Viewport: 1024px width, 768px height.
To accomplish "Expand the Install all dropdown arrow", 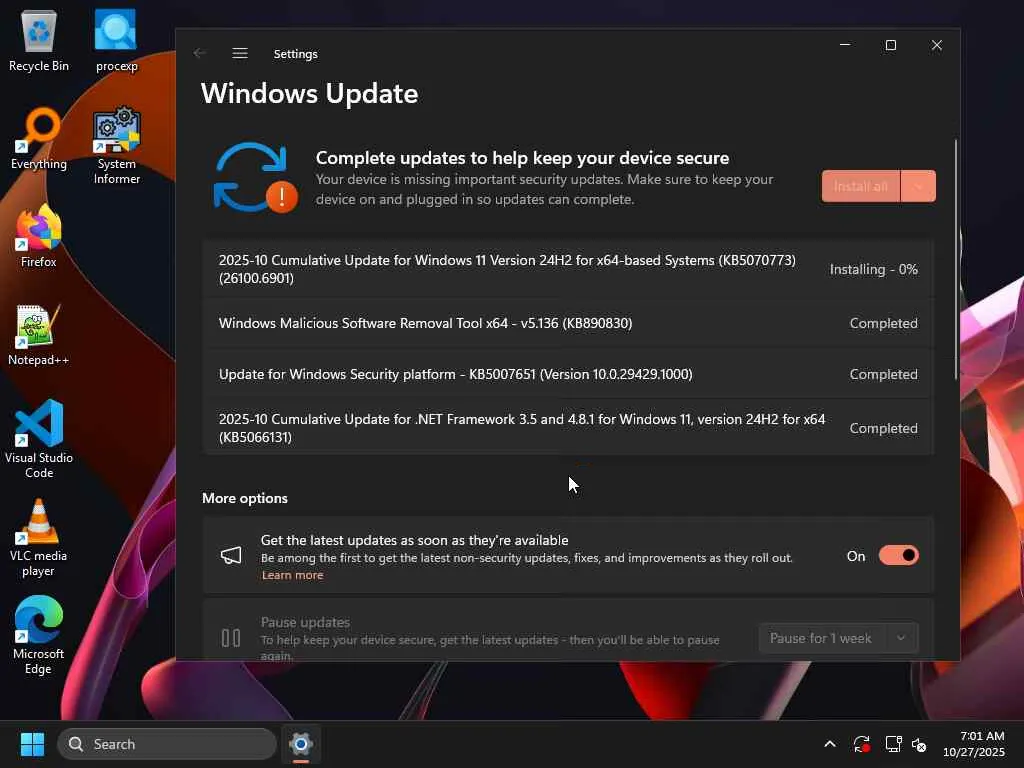I will pyautogui.click(x=918, y=186).
